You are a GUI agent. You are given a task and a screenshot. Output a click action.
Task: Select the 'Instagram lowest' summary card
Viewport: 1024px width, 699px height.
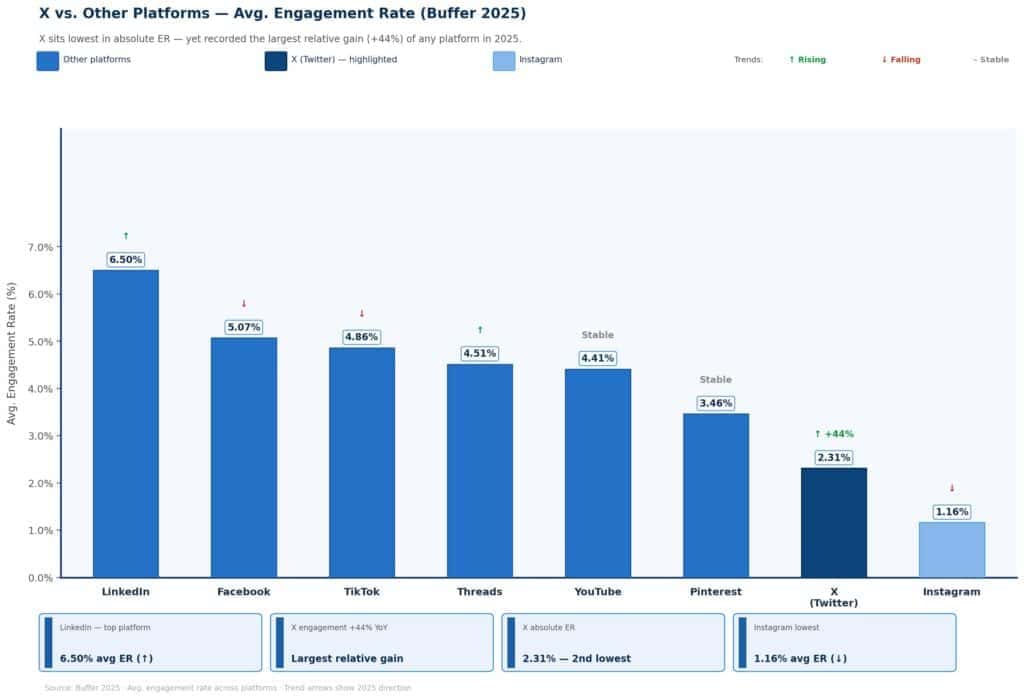[x=844, y=642]
